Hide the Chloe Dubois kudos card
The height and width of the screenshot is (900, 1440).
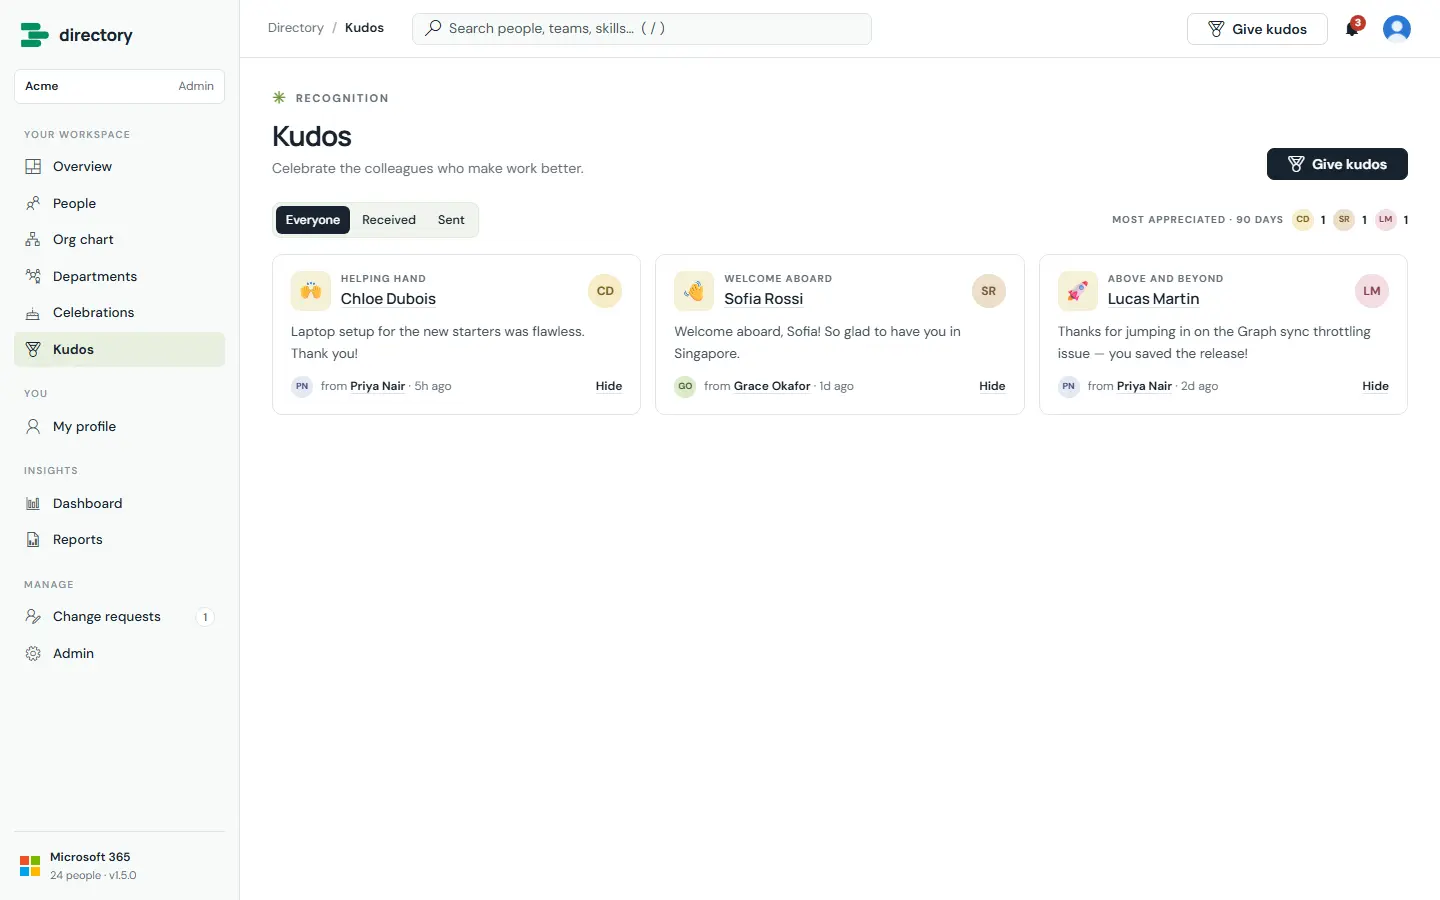[x=609, y=386]
